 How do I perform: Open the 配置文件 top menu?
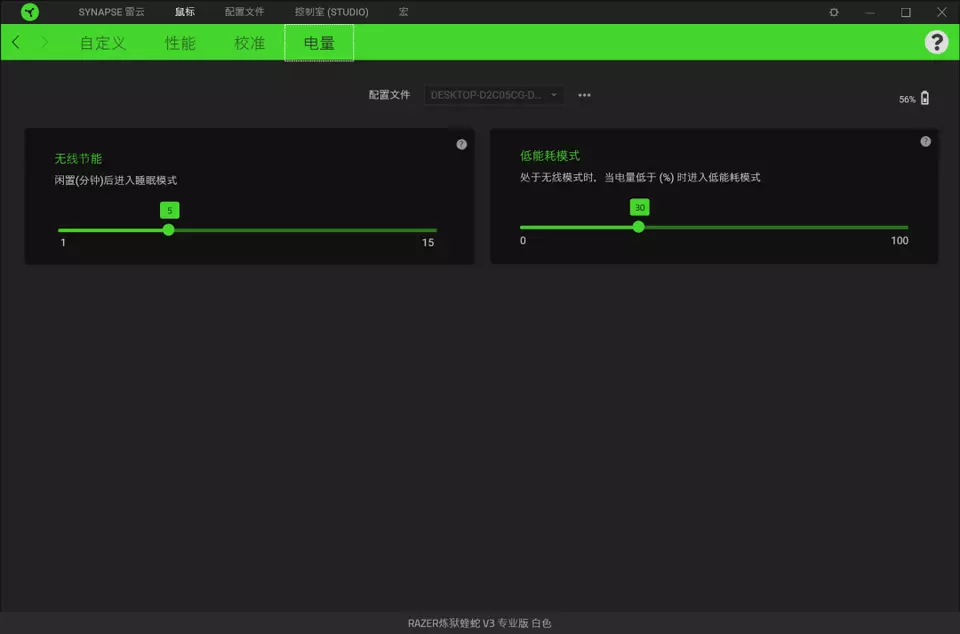(244, 12)
